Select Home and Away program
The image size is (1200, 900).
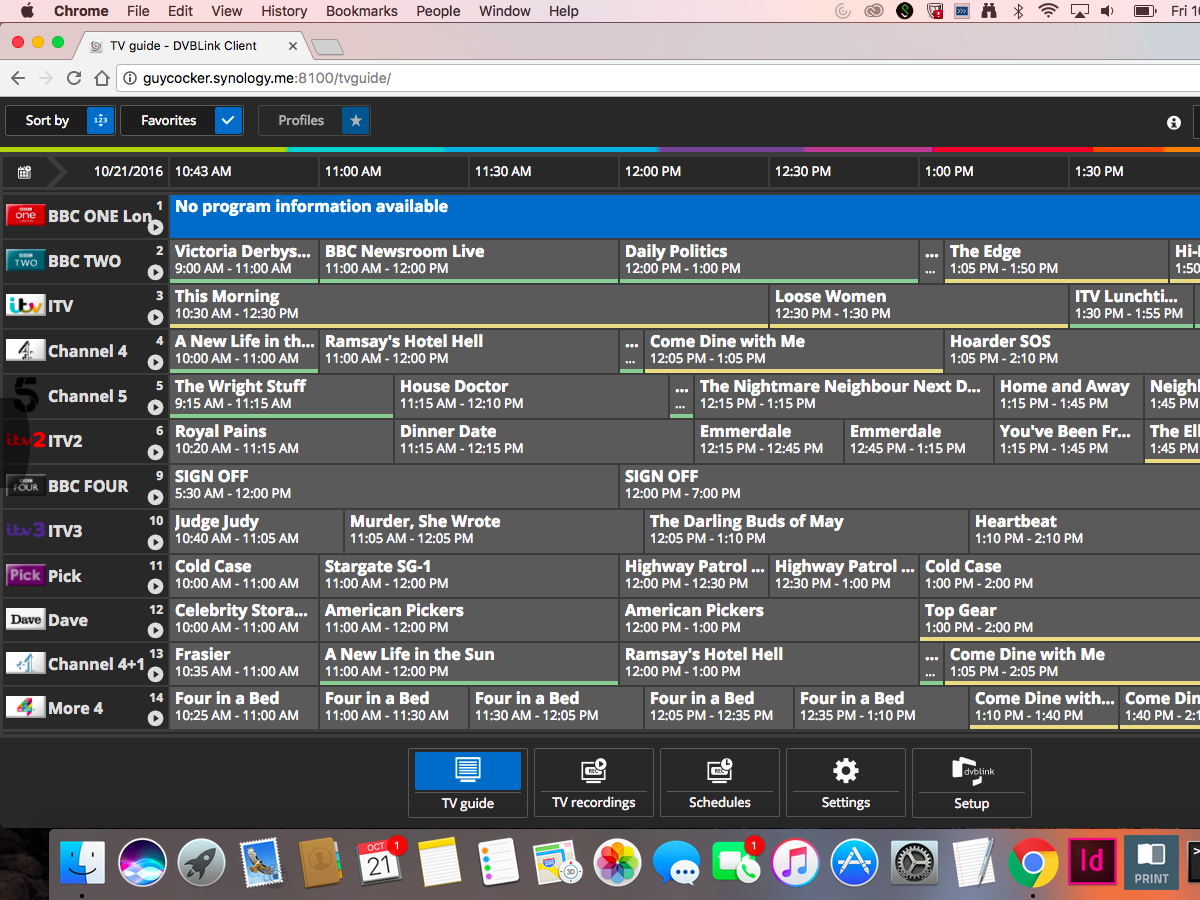click(x=1069, y=395)
